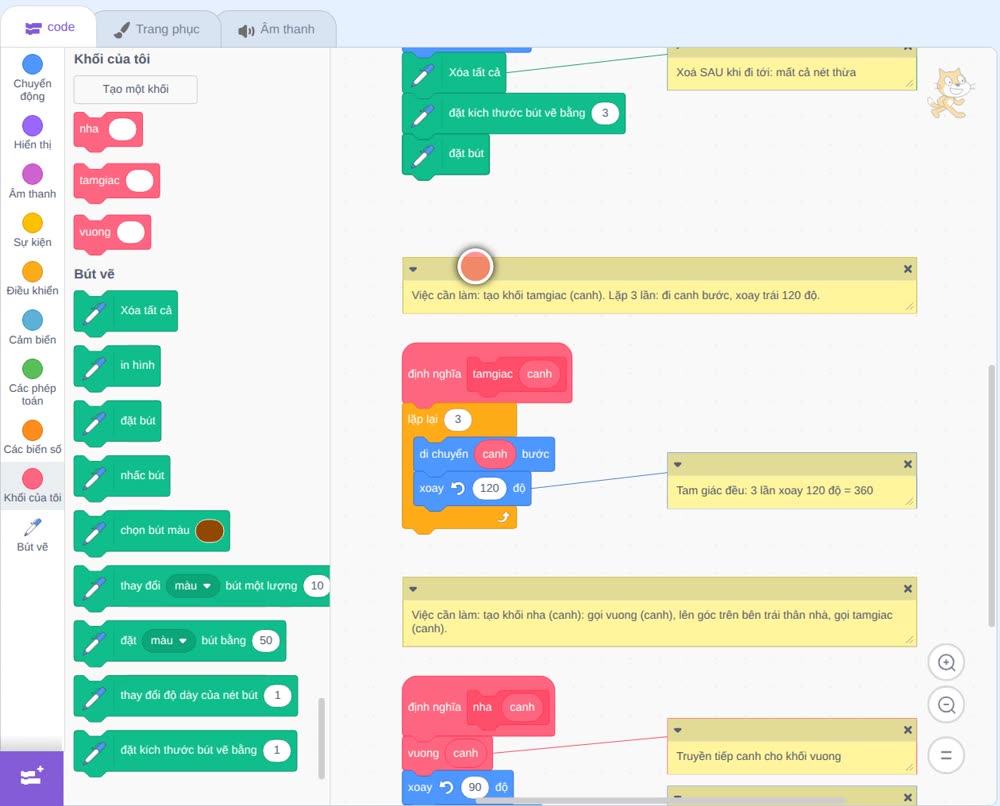Zoom in on the workspace
Screen dimensions: 1000x806
click(946, 663)
